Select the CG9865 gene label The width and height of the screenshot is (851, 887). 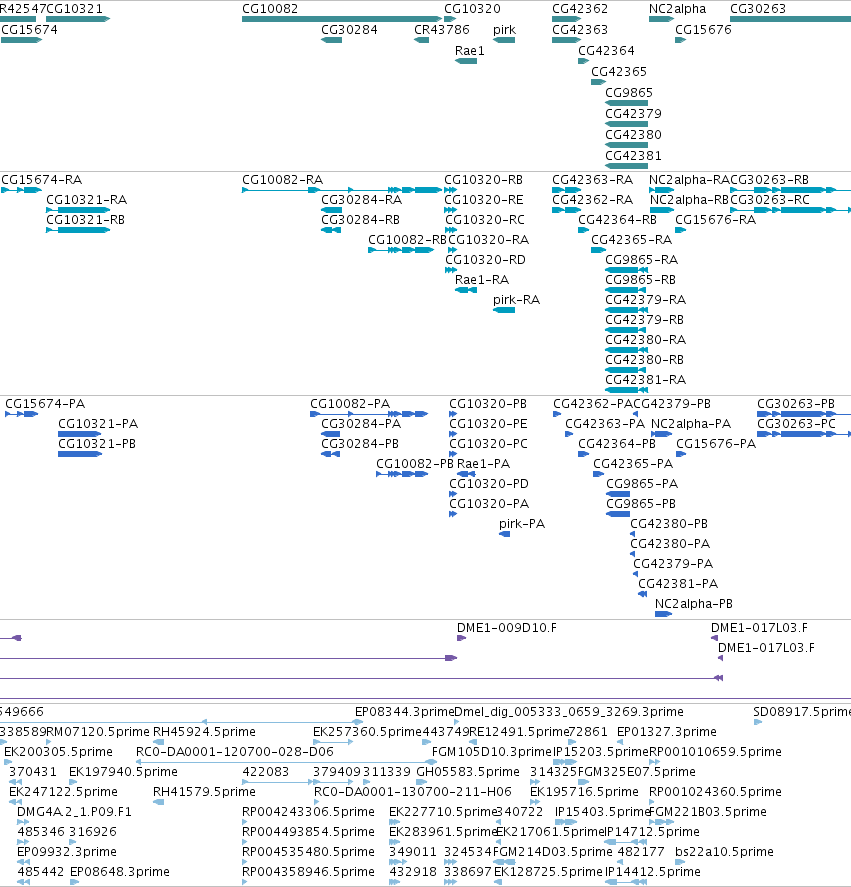[629, 93]
